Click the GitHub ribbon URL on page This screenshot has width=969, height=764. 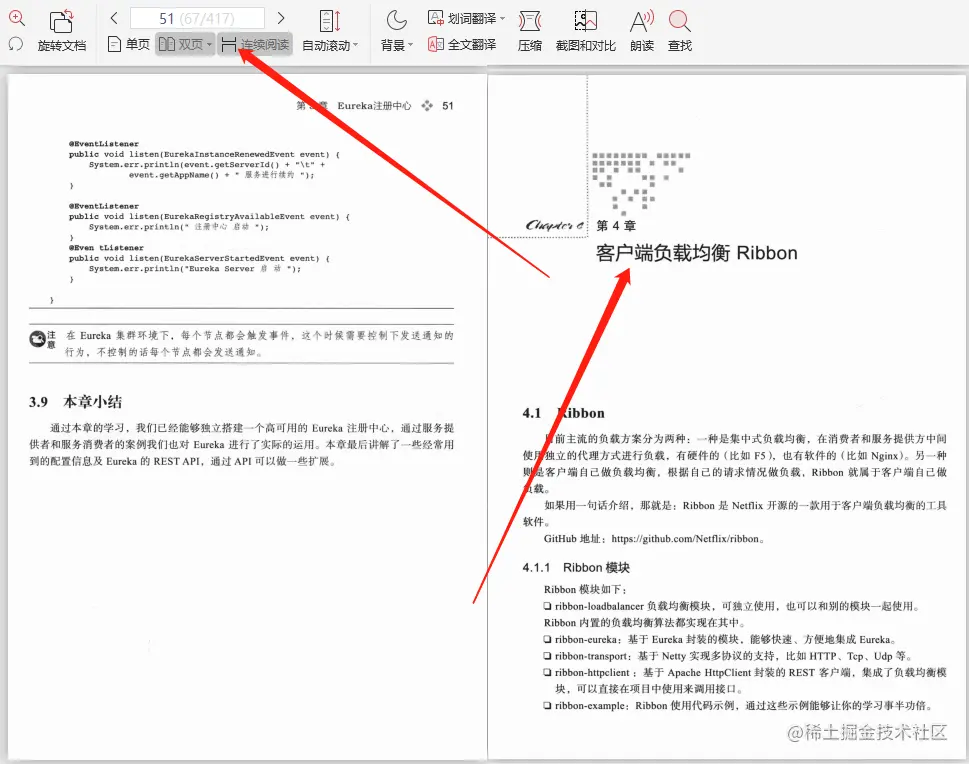click(x=685, y=539)
